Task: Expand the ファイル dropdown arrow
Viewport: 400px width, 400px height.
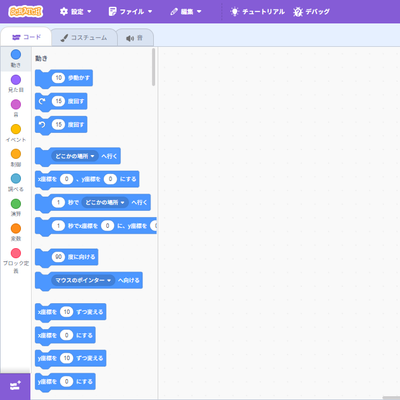Action: pyautogui.click(x=150, y=12)
